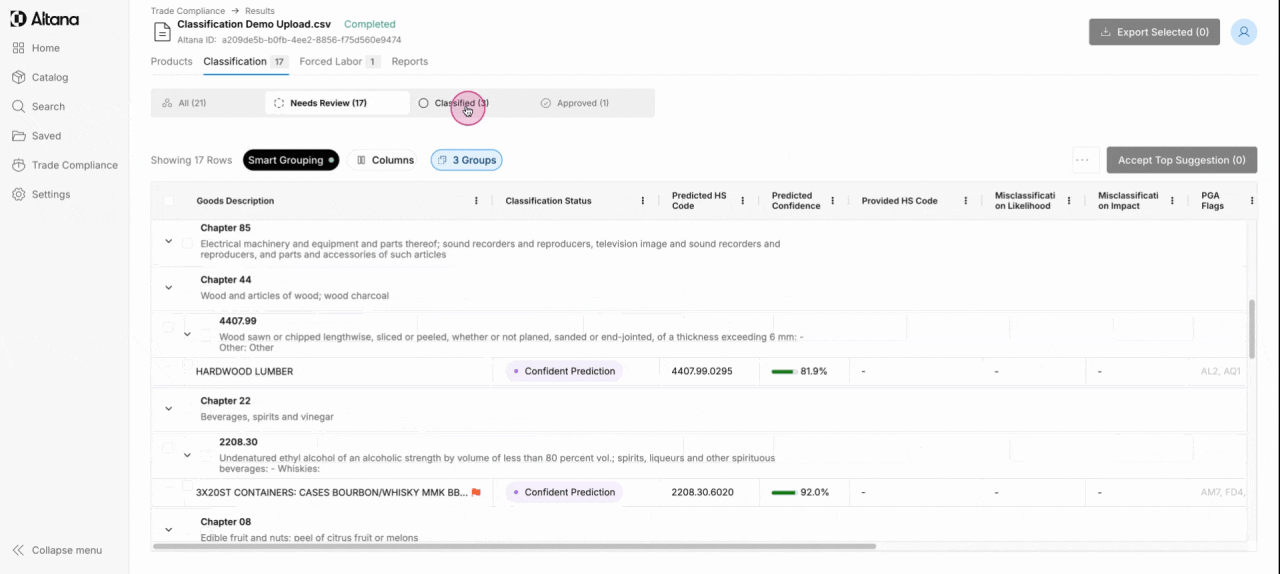Image resolution: width=1280 pixels, height=574 pixels.
Task: Click the Altana logo icon
Action: (18, 19)
